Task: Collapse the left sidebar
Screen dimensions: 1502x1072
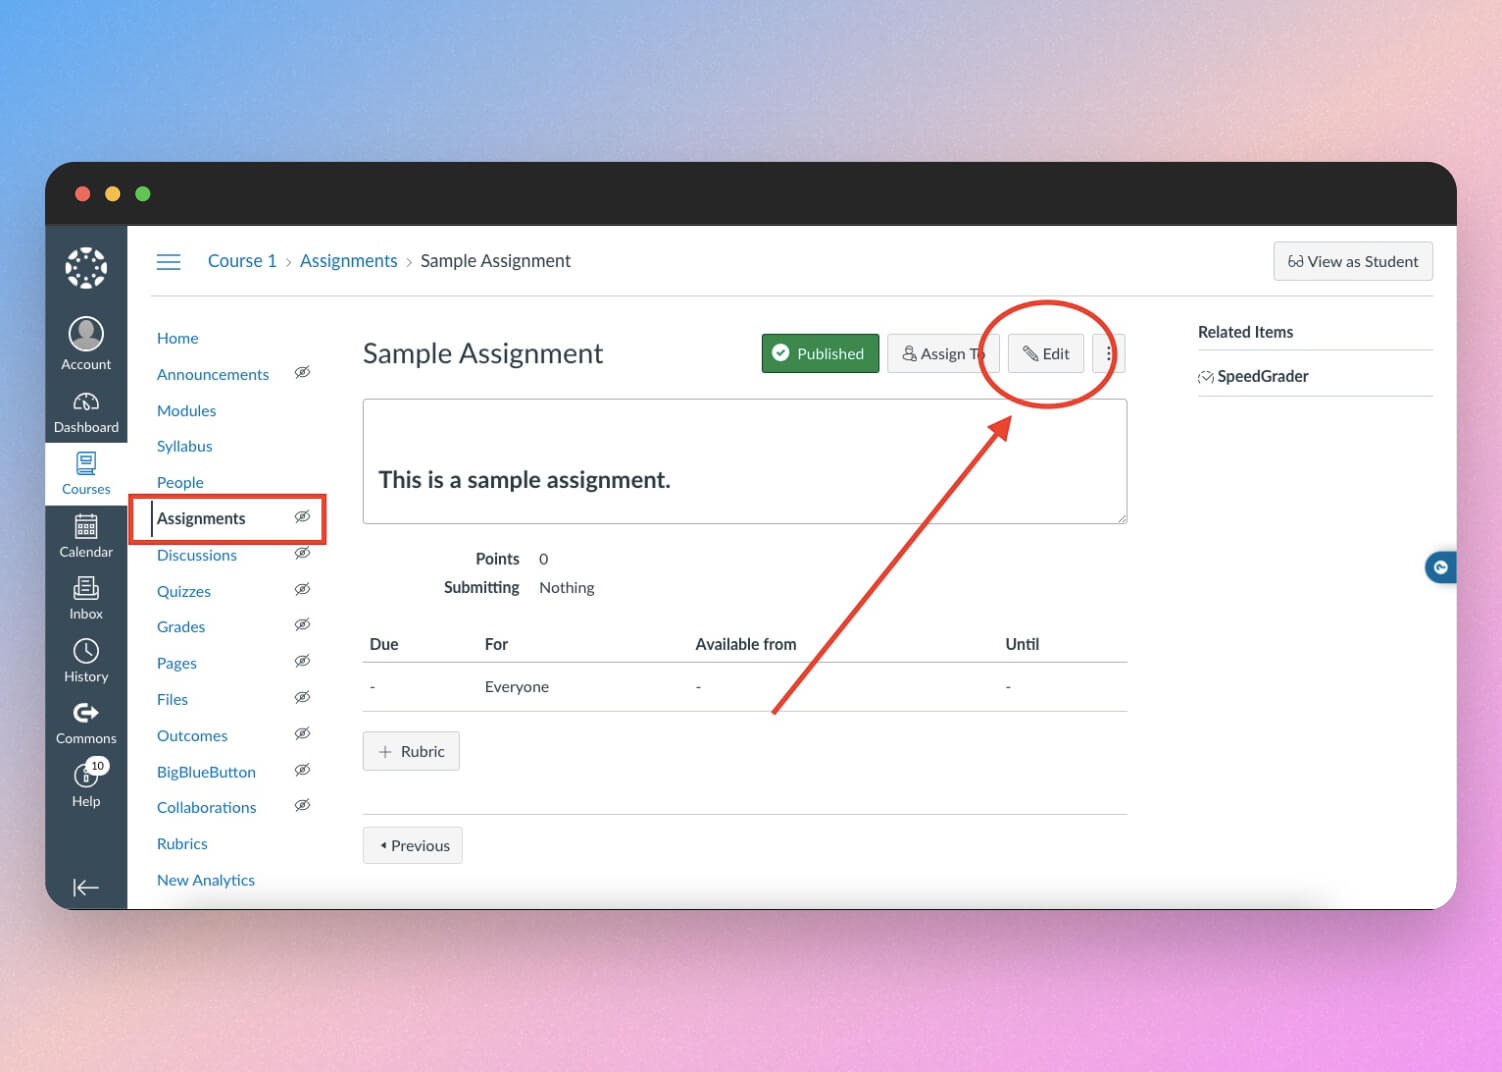Action: point(85,887)
